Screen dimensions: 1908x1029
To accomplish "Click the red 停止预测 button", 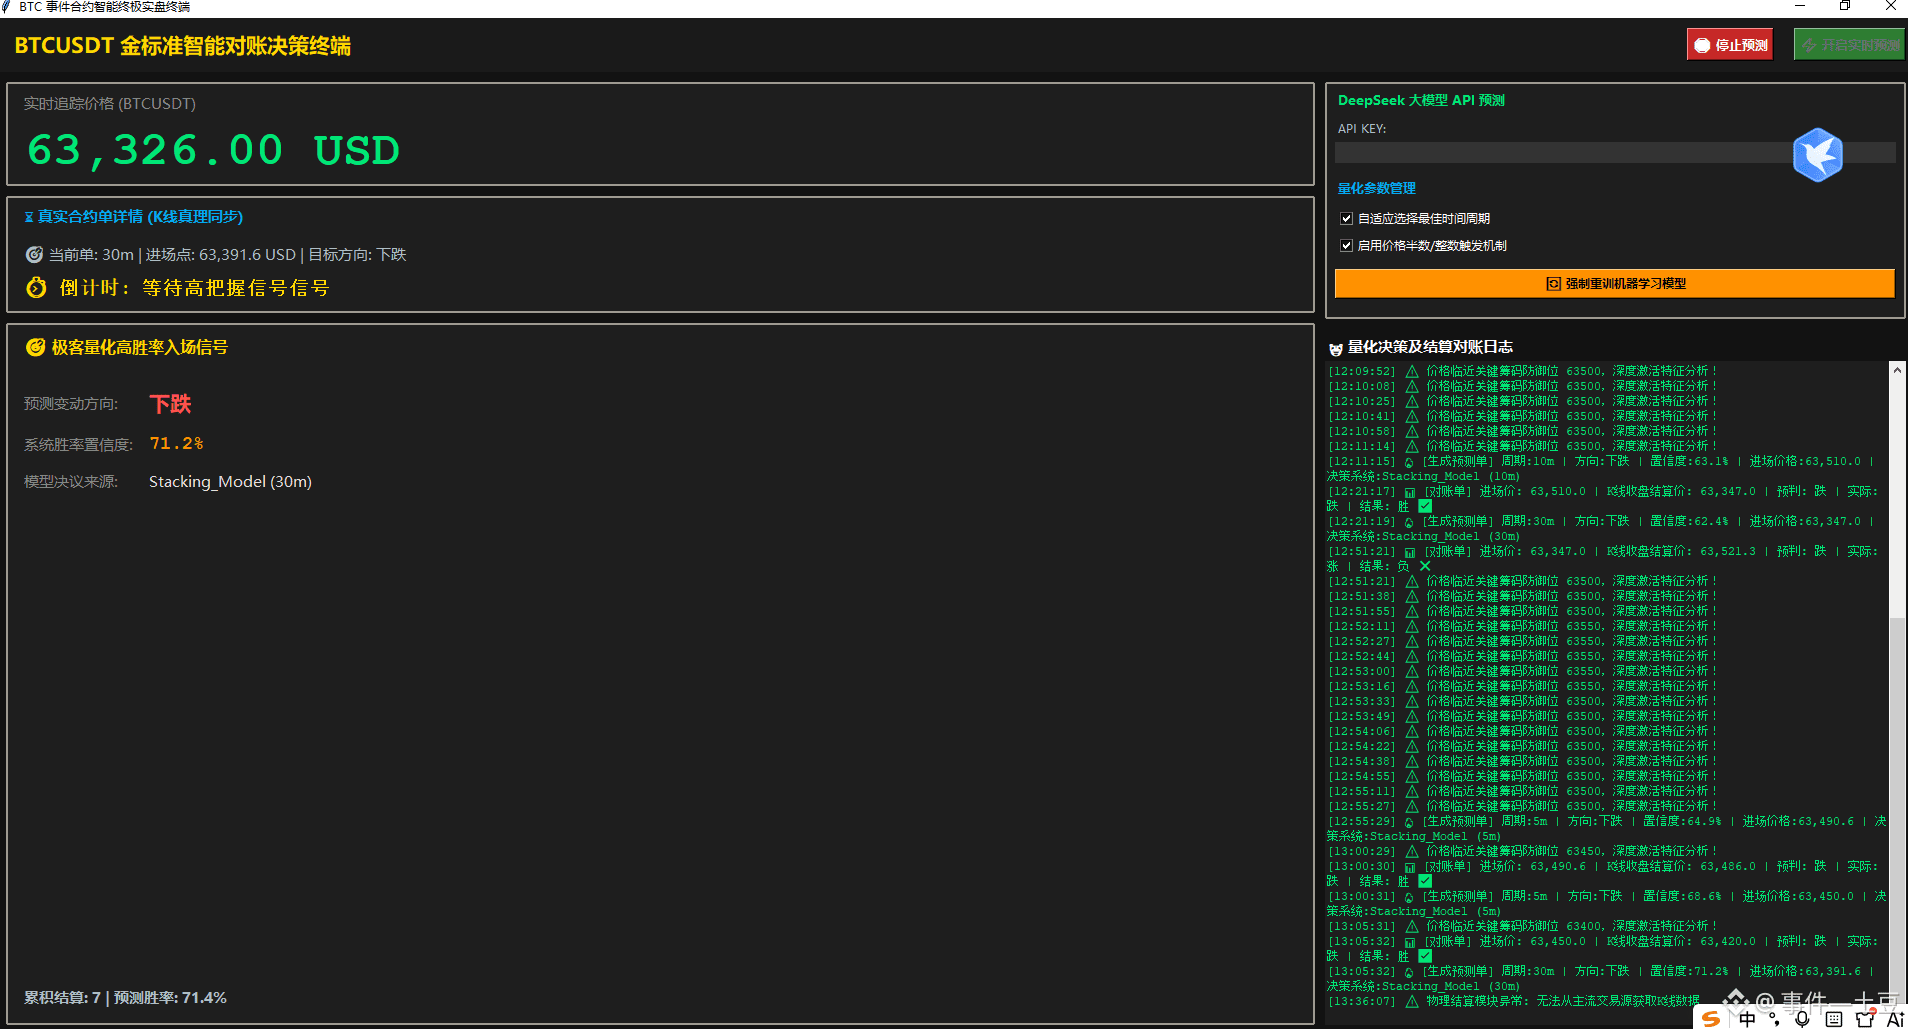I will (x=1730, y=45).
